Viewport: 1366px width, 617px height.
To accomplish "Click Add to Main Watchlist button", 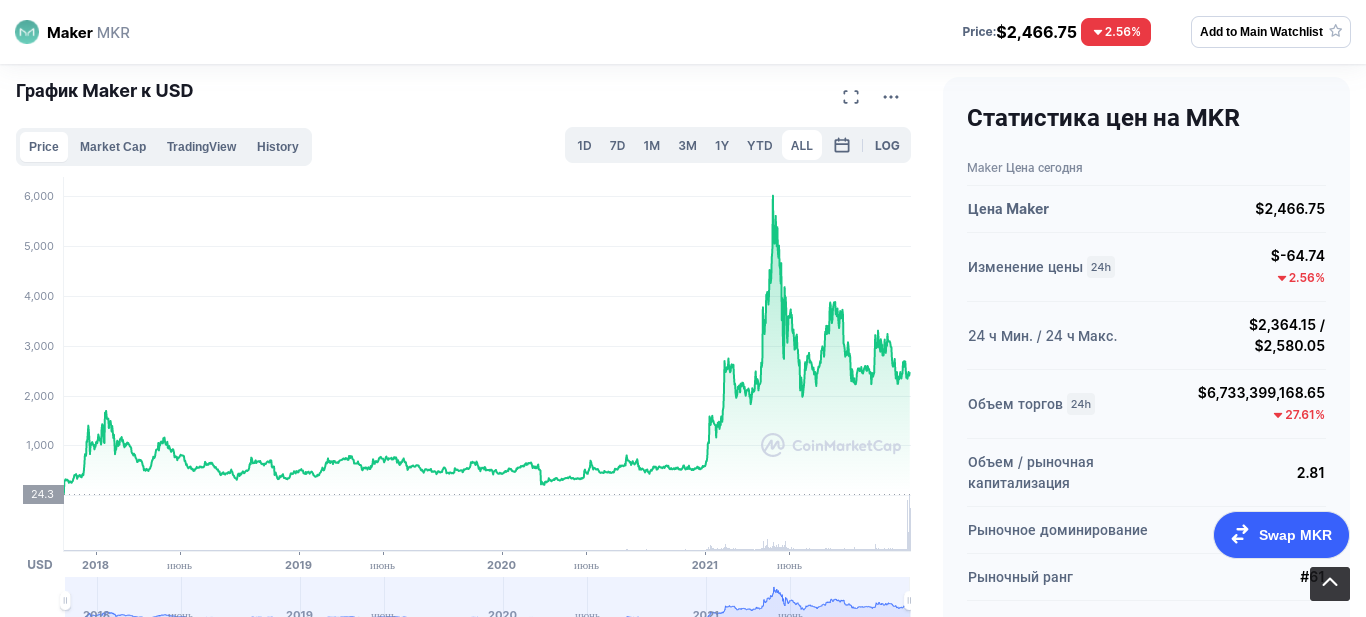I will pos(1271,32).
